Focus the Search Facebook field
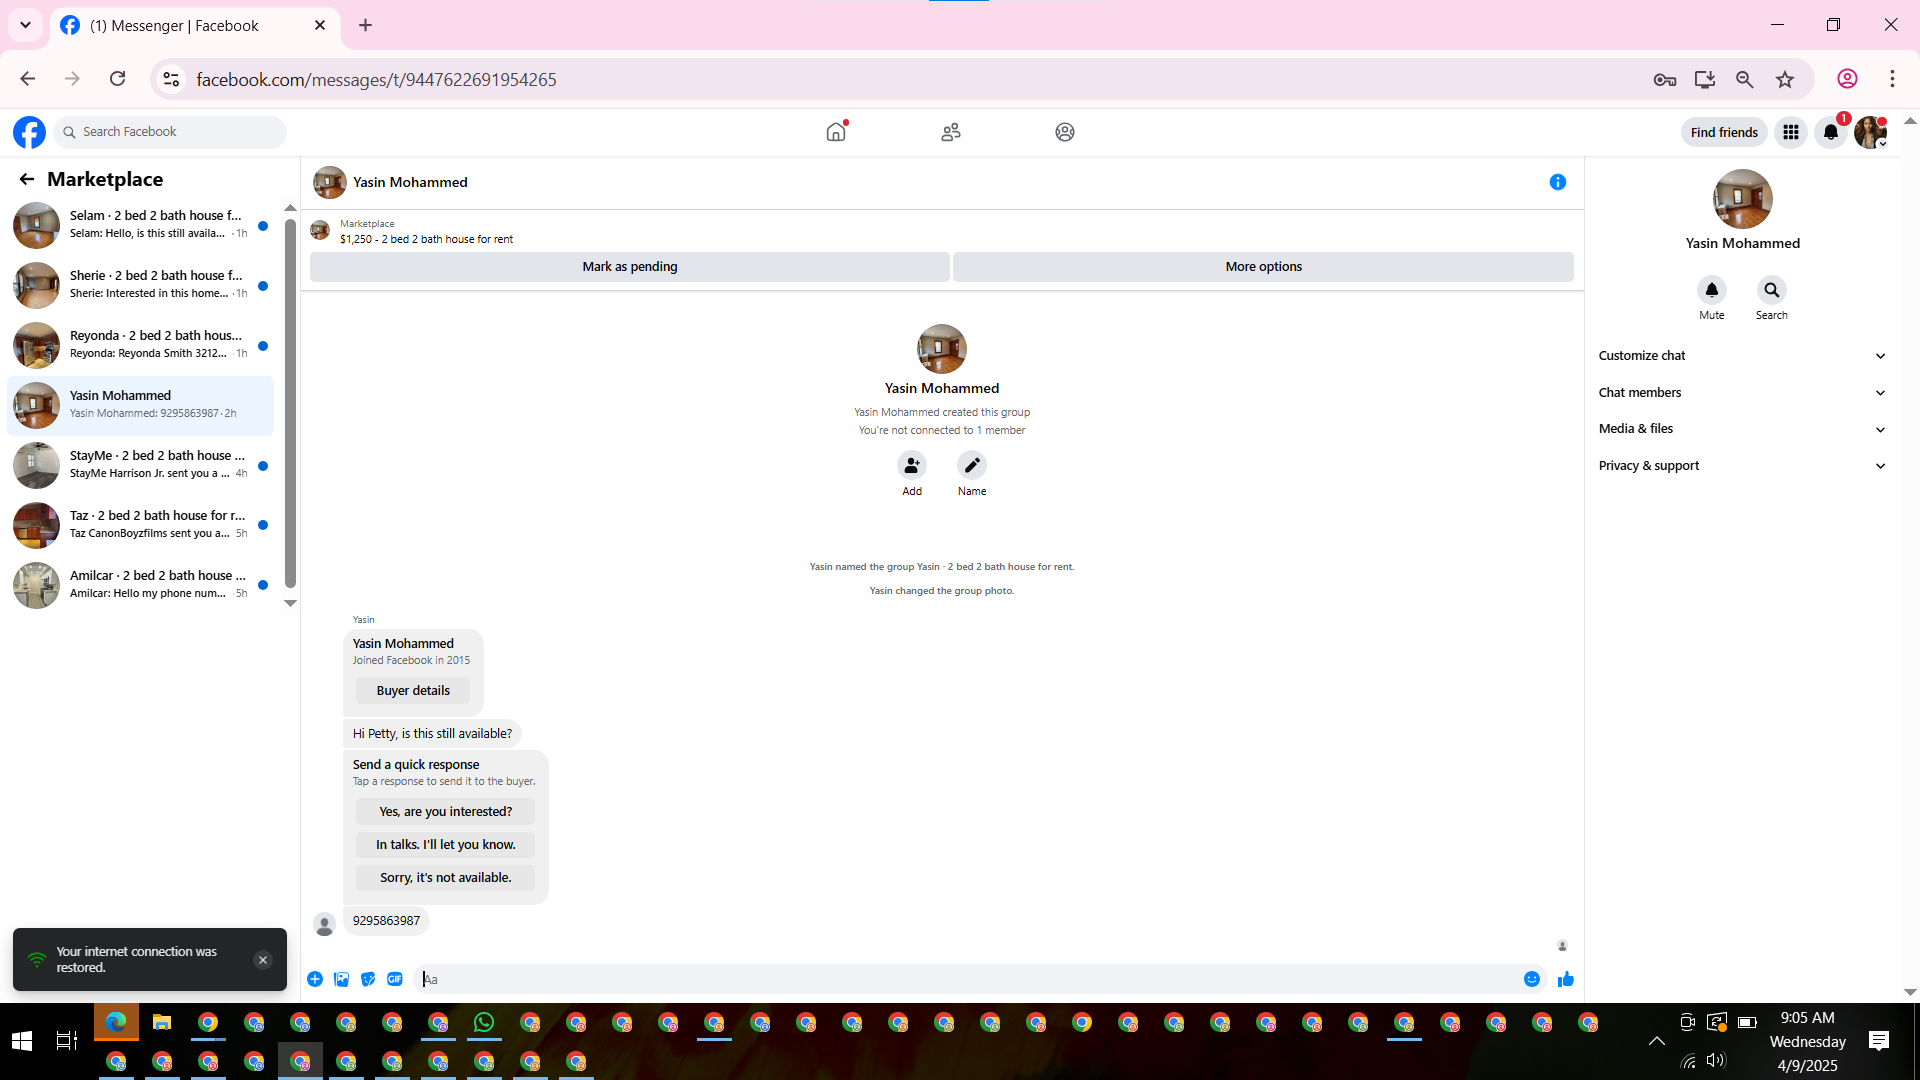The image size is (1920, 1080). (x=170, y=132)
